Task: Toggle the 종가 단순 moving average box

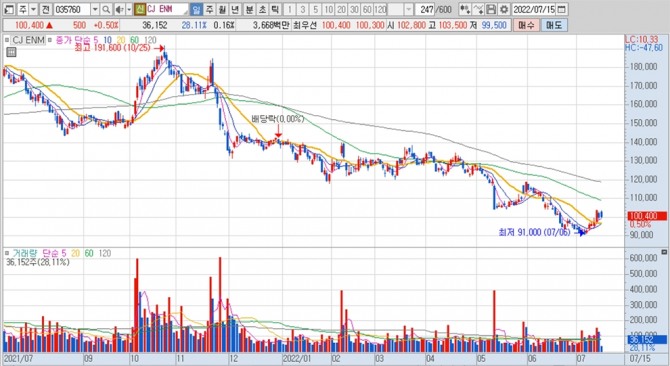Action: [50, 40]
